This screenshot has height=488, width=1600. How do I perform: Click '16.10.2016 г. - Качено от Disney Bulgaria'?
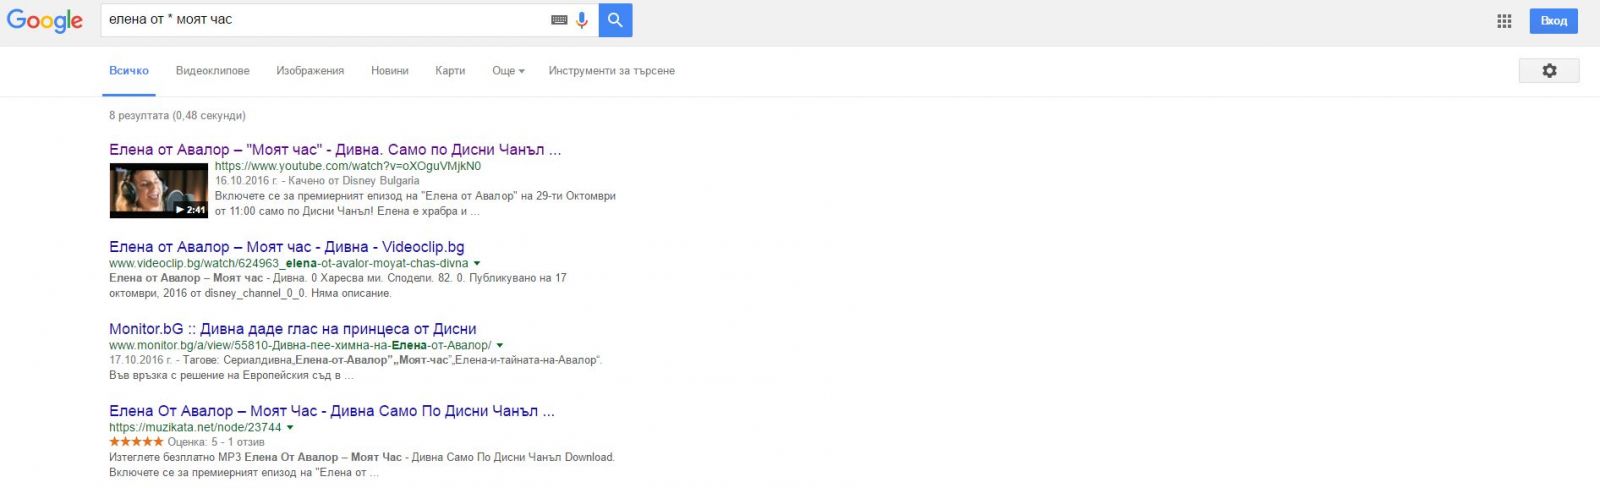point(317,181)
